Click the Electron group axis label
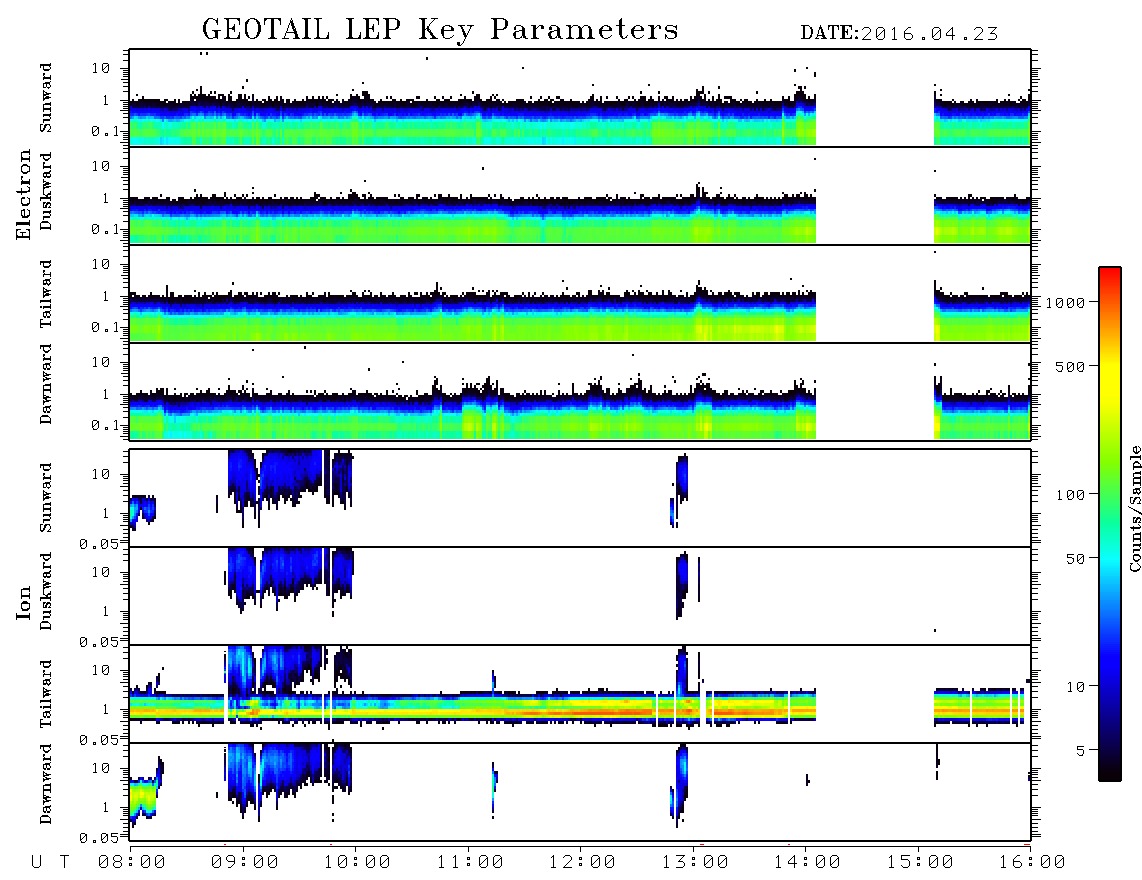Image resolution: width=1142 pixels, height=880 pixels. [x=23, y=194]
